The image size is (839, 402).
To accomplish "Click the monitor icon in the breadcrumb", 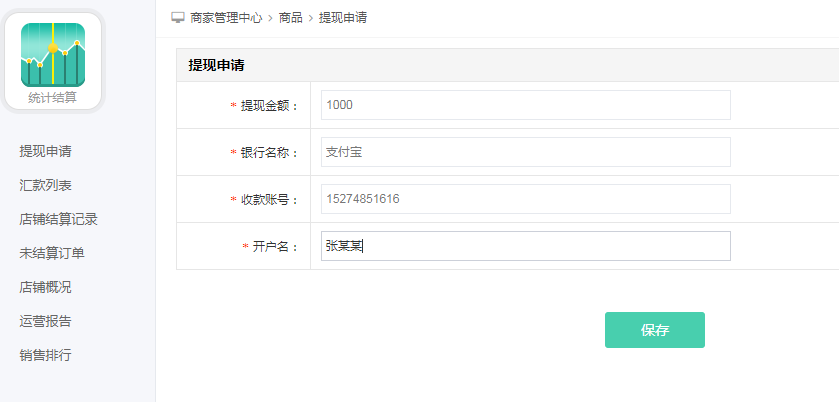I will pos(178,18).
